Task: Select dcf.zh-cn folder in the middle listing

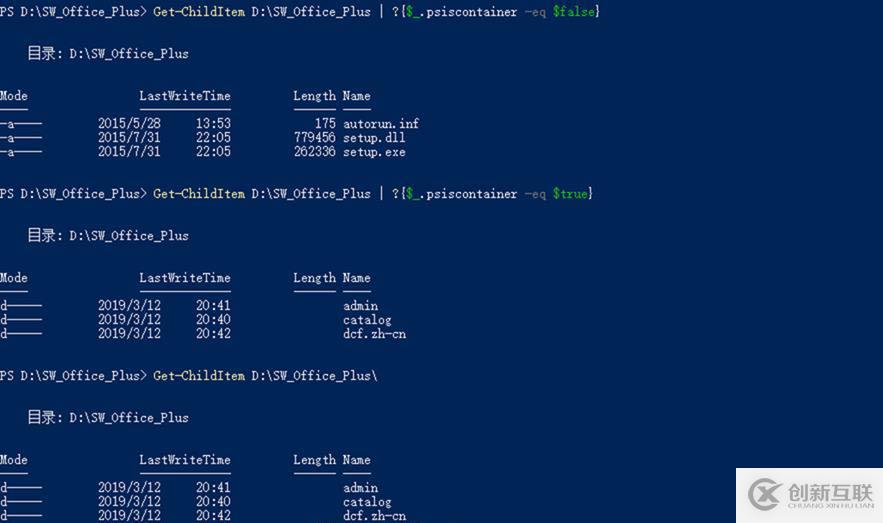Action: pos(374,334)
